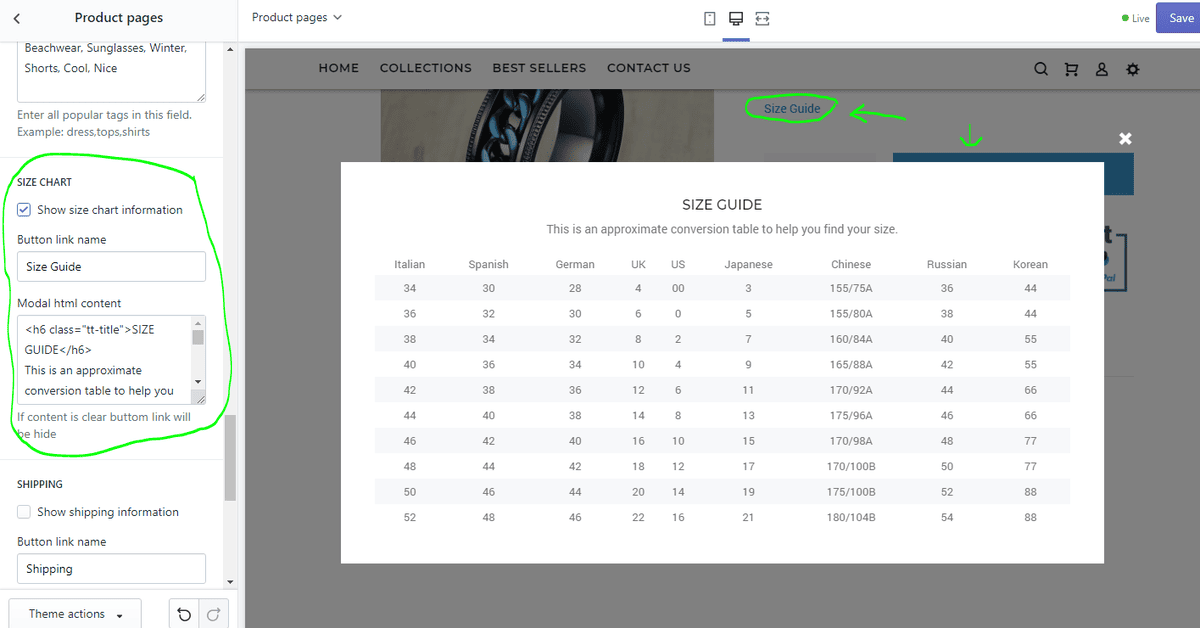Image resolution: width=1200 pixels, height=628 pixels.
Task: Select the Russian column header
Action: click(947, 265)
